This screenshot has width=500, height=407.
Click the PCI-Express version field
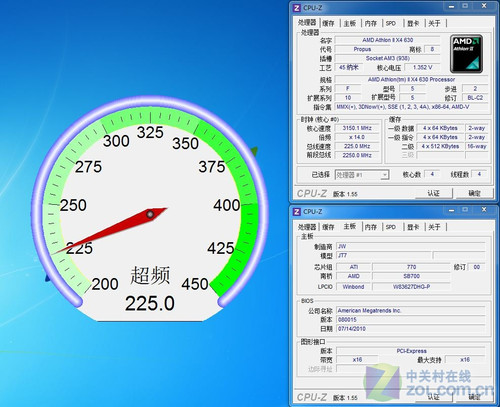(411, 351)
